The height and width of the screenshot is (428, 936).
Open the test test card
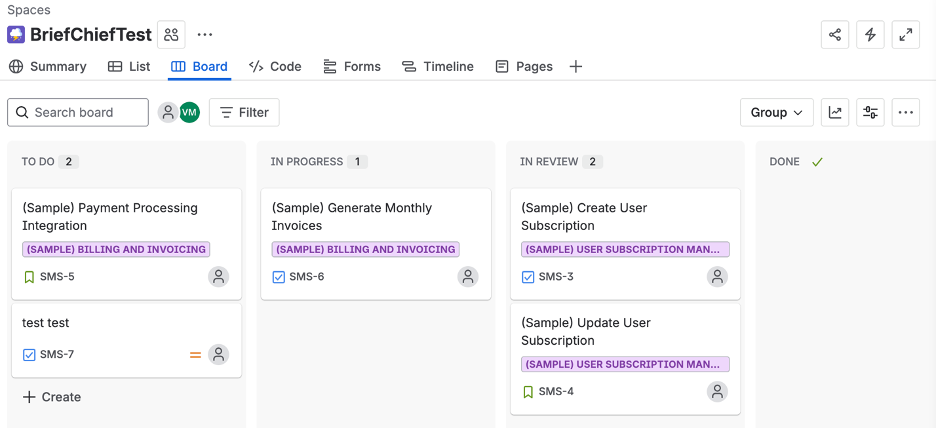coord(127,340)
